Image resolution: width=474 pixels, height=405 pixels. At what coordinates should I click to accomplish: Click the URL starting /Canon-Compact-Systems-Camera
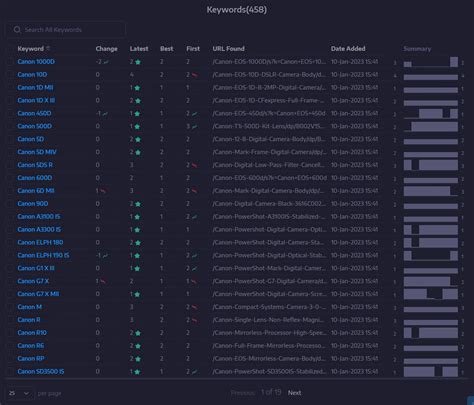pyautogui.click(x=269, y=307)
